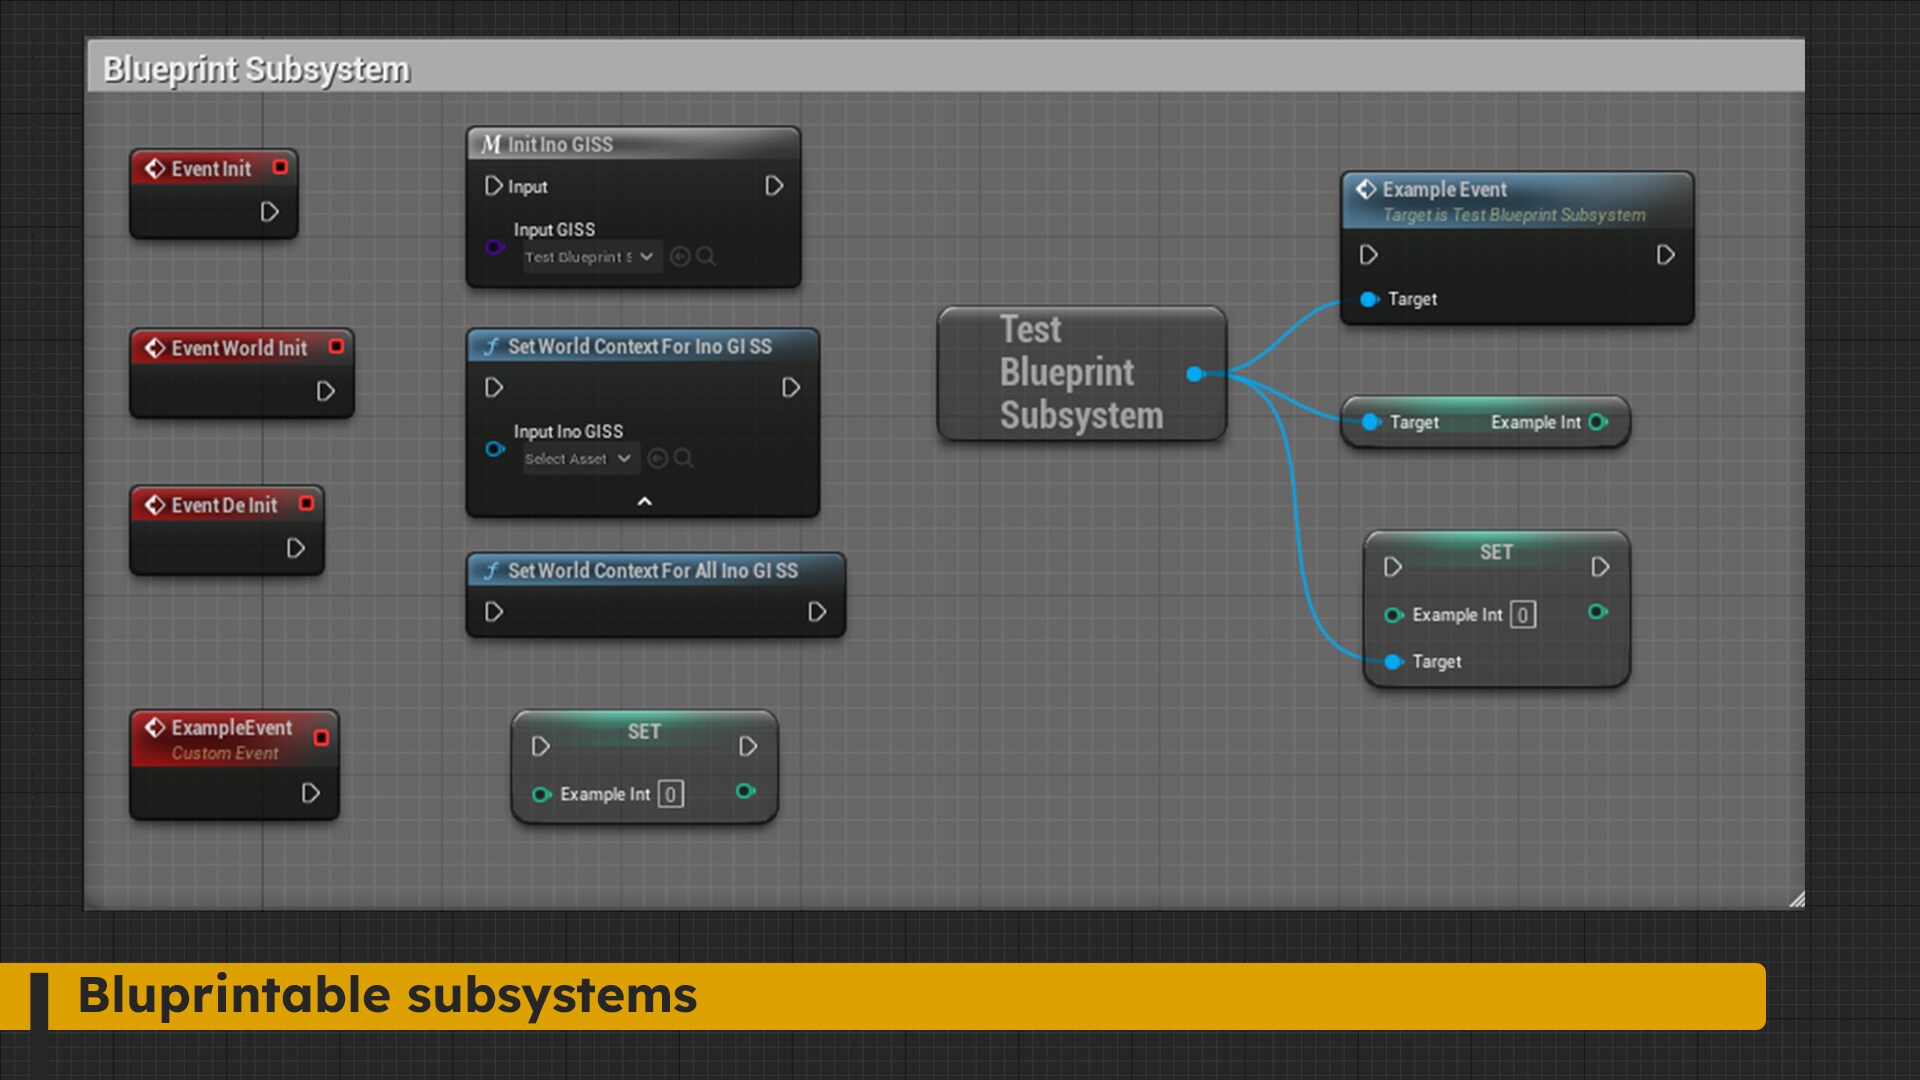This screenshot has height=1080, width=1920.
Task: Click the macro icon on Init Ino GISS header
Action: pos(491,144)
